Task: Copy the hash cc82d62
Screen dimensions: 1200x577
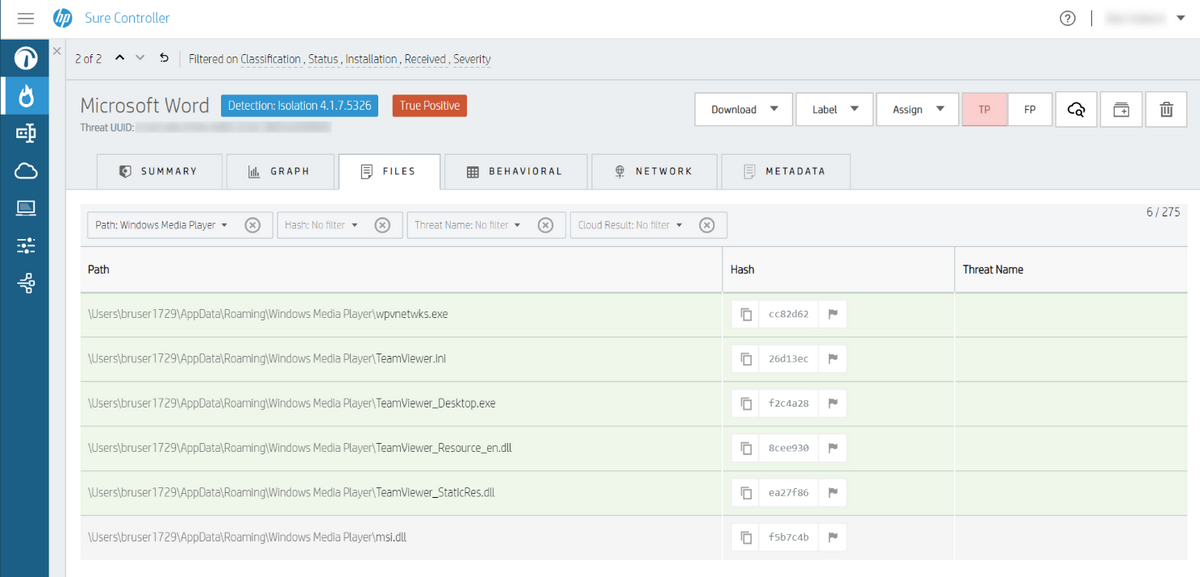Action: 746,314
